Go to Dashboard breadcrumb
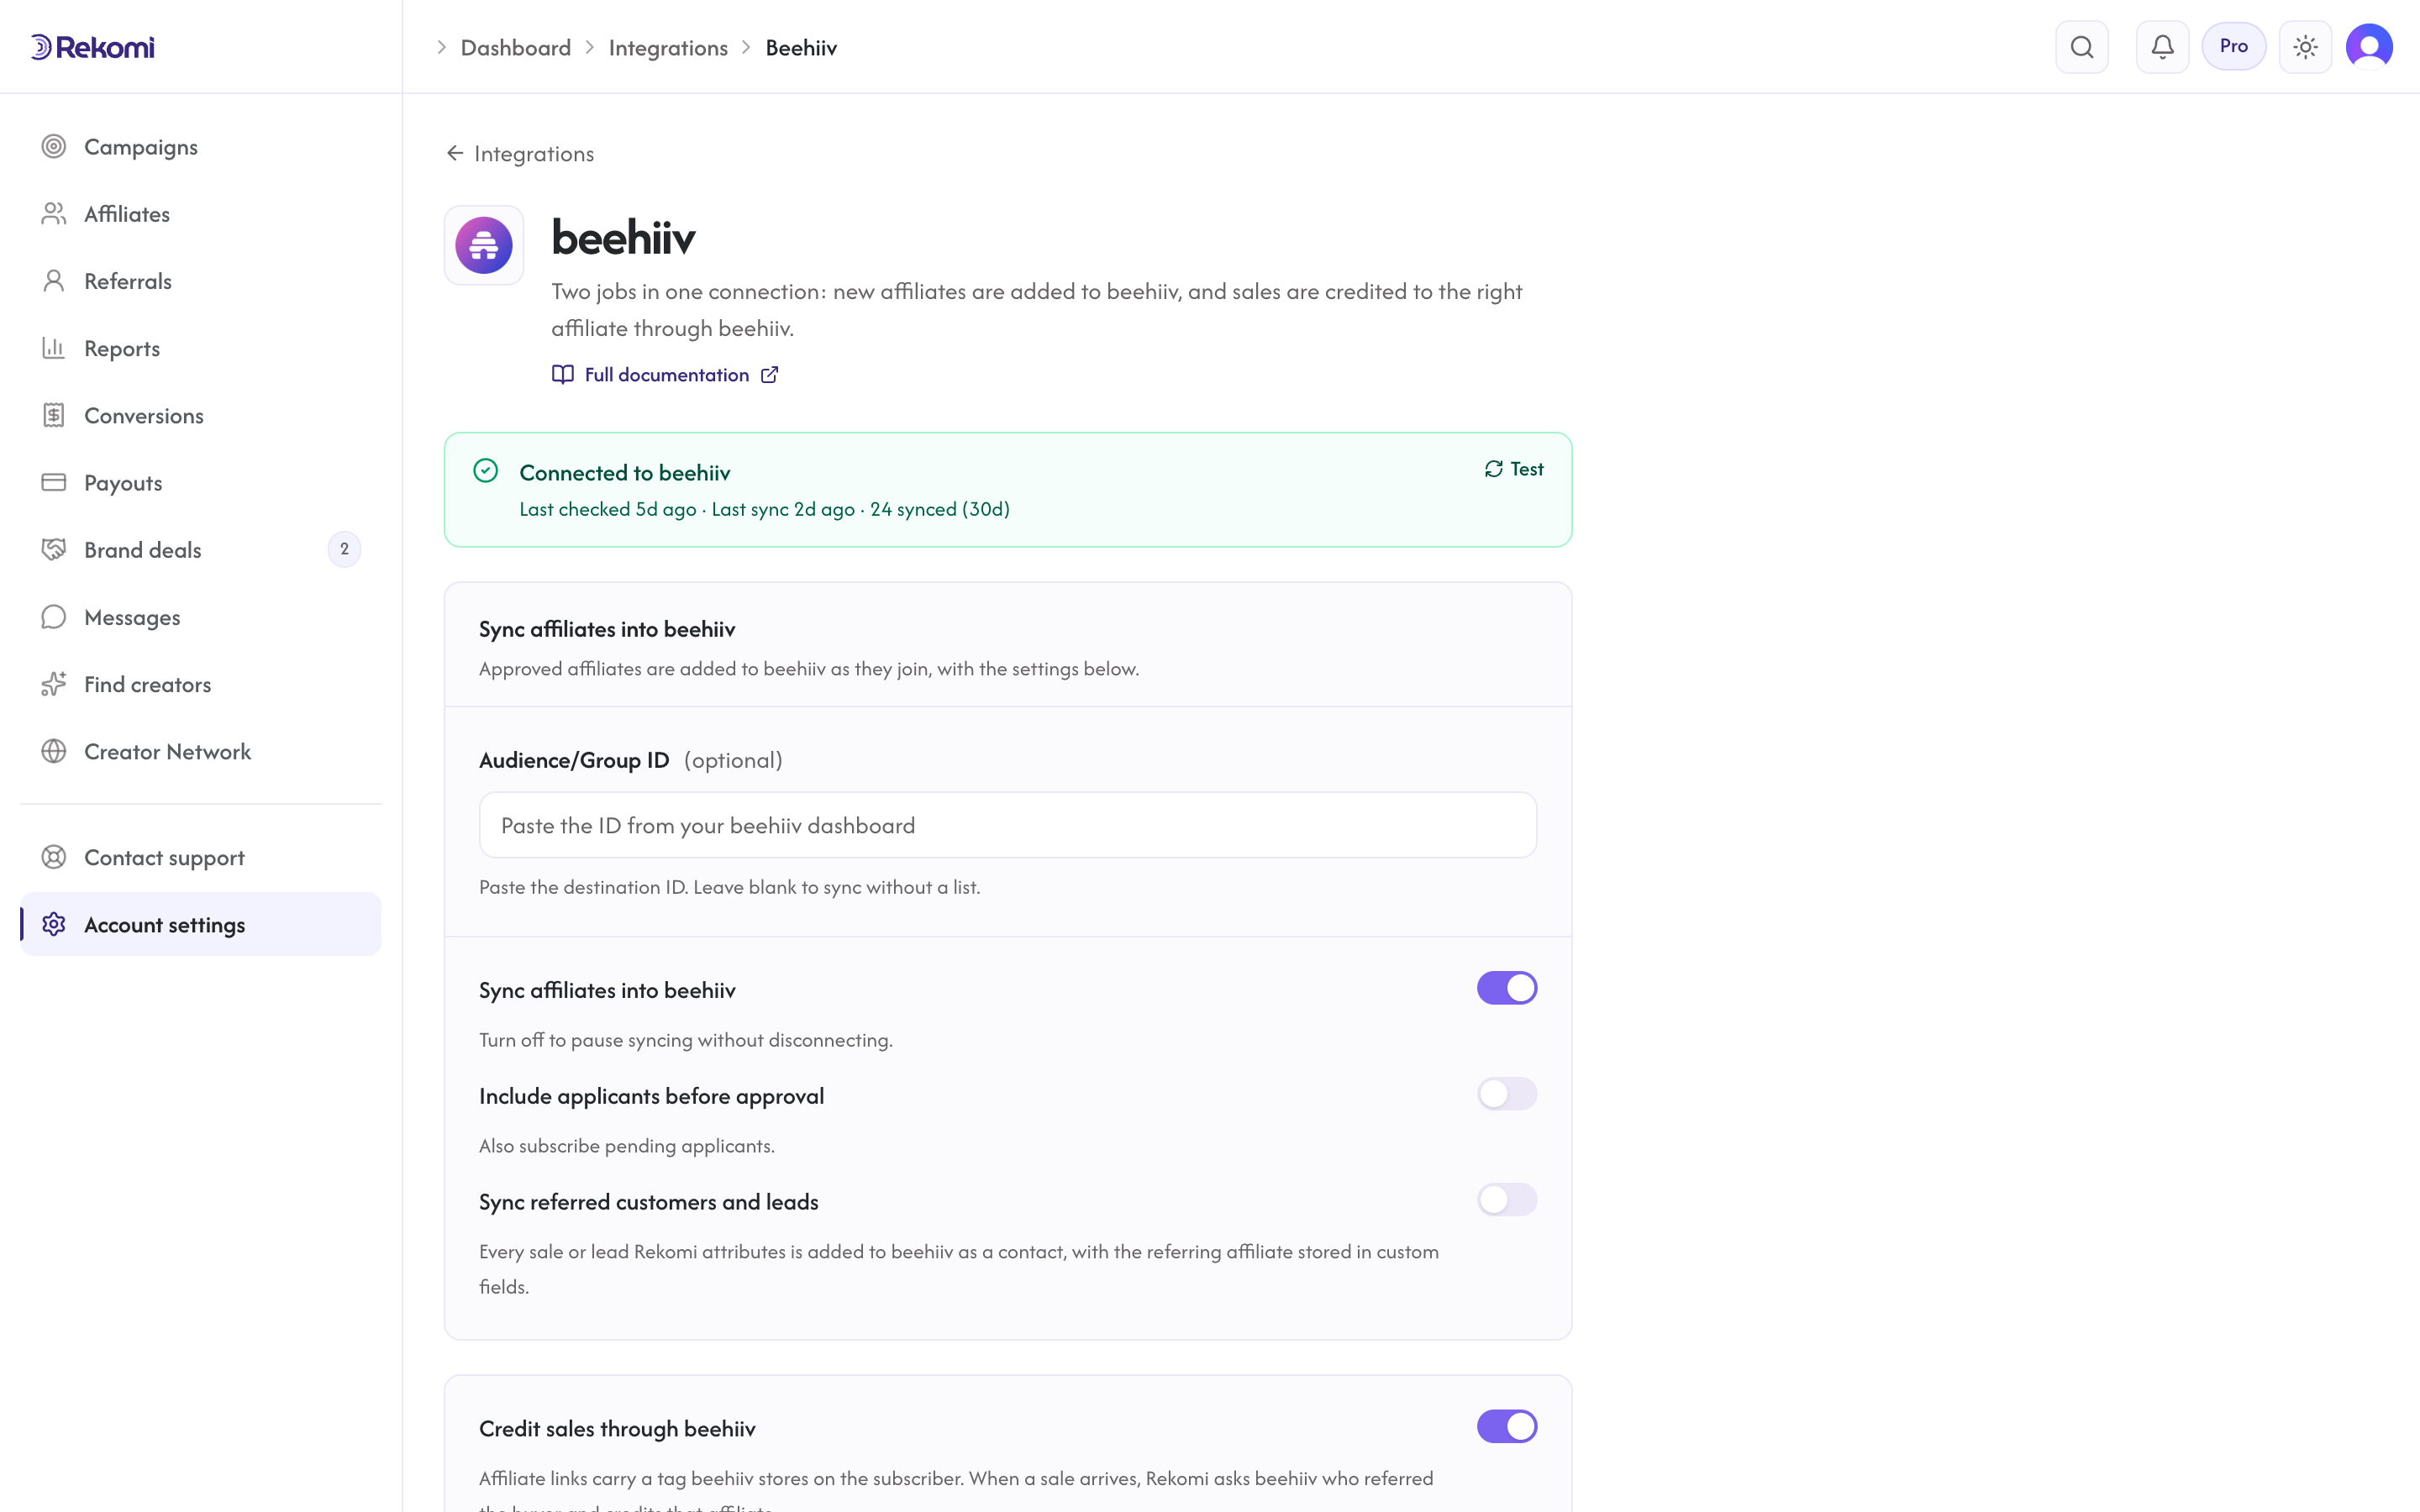The height and width of the screenshot is (1512, 2420). 516,47
